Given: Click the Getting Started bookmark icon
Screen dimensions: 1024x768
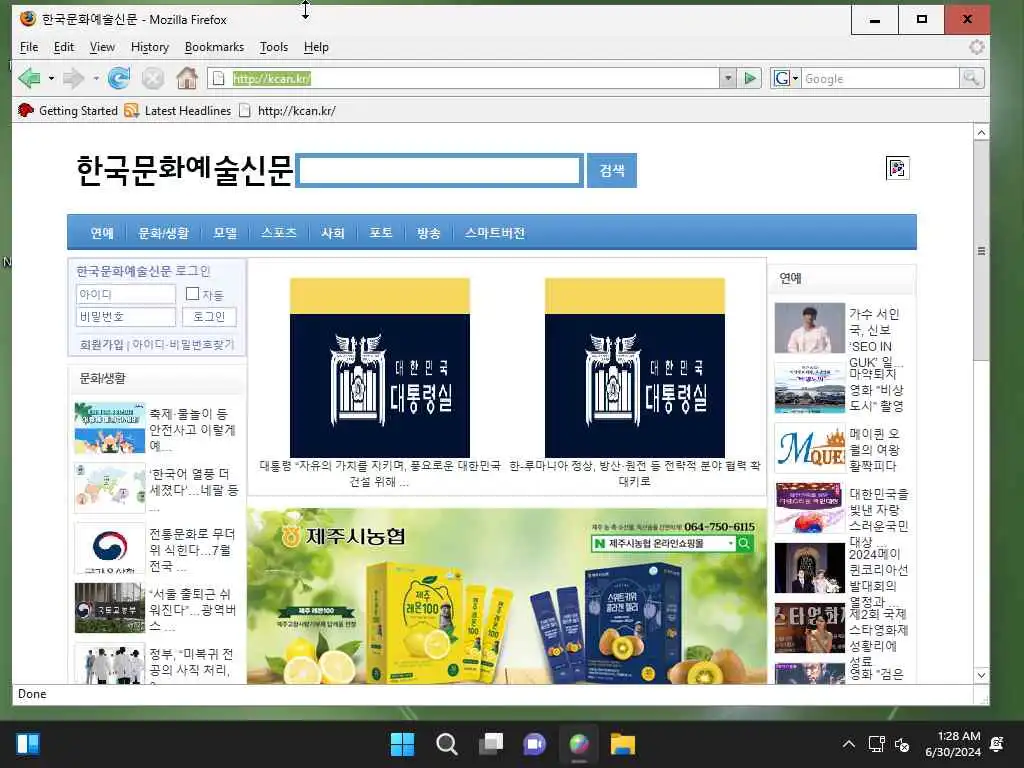Looking at the screenshot, I should (x=25, y=110).
